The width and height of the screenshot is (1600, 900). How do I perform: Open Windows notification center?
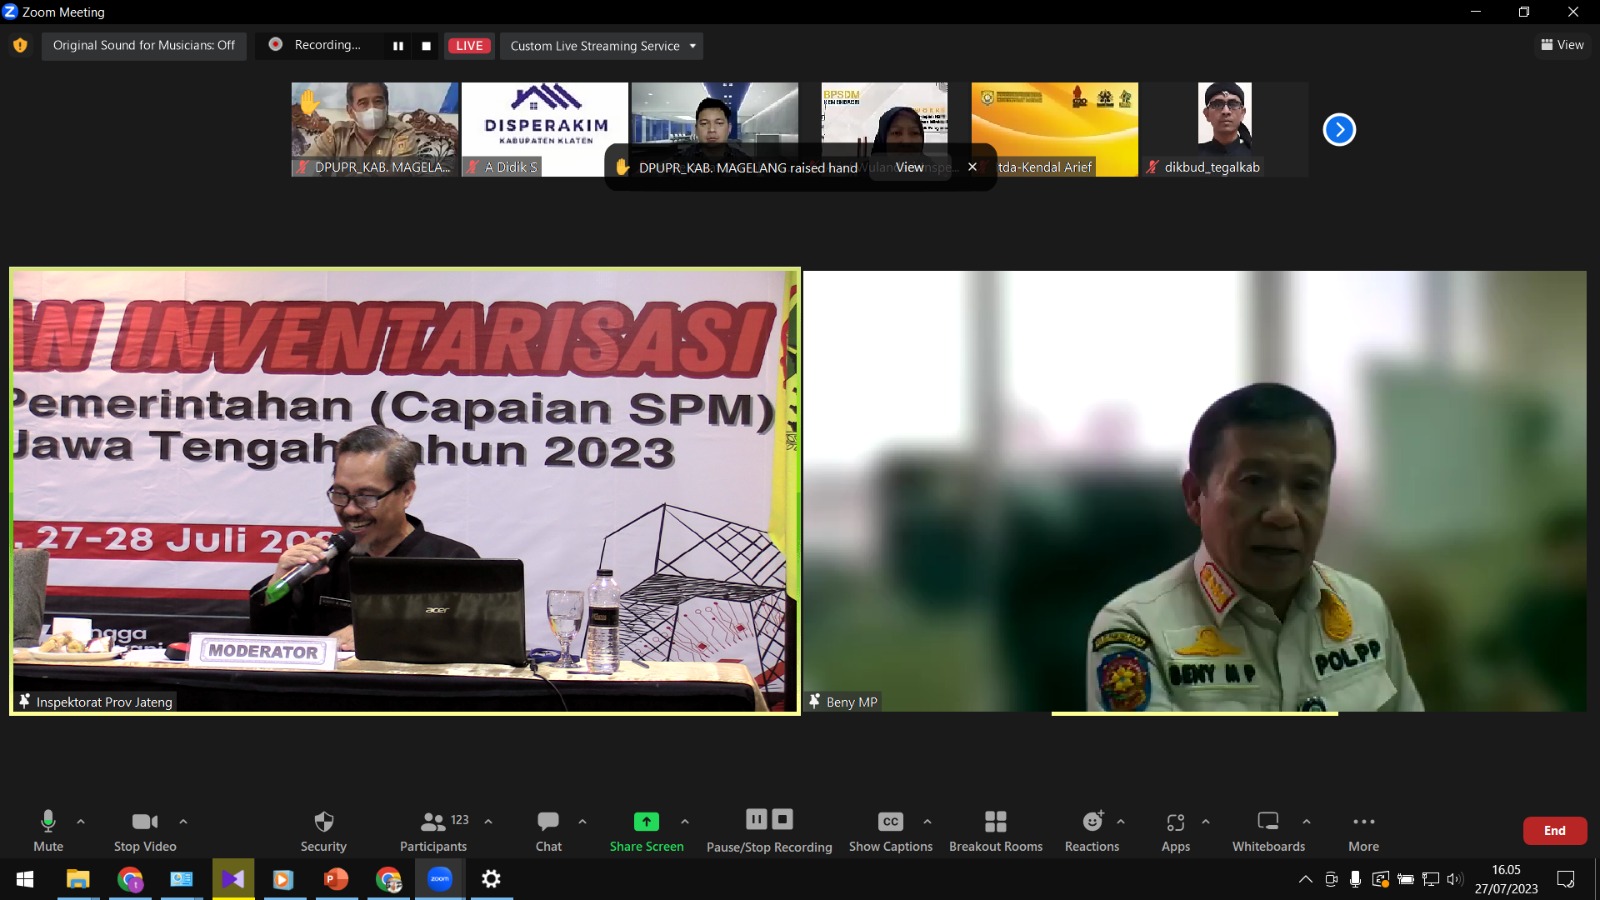1566,880
